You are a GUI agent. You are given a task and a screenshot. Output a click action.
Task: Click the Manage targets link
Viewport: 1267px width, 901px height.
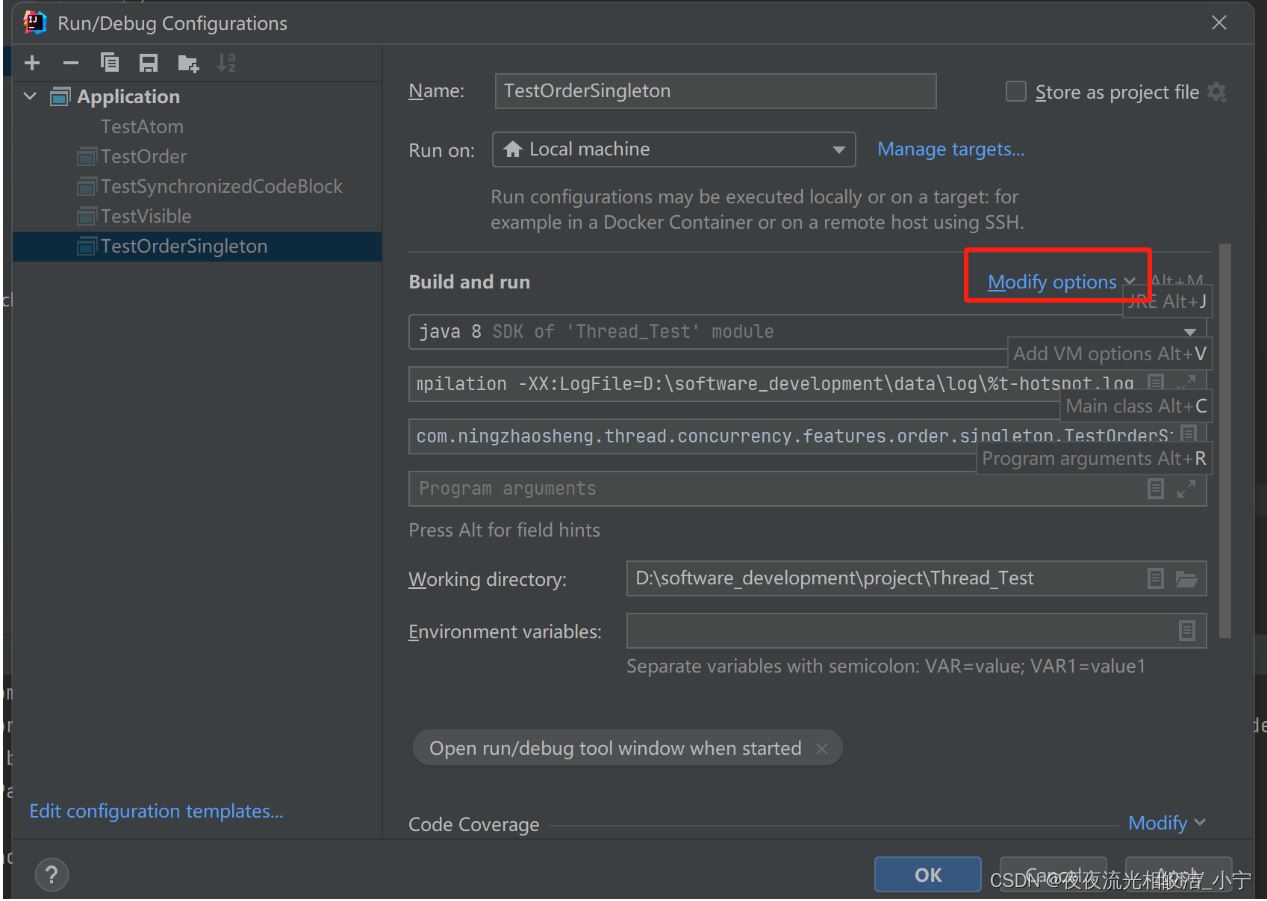(950, 149)
